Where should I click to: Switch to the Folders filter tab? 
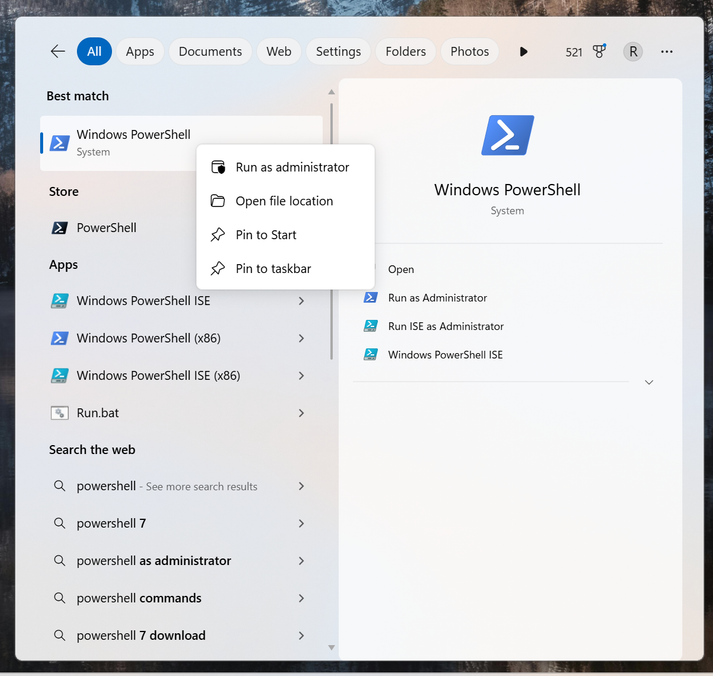406,51
